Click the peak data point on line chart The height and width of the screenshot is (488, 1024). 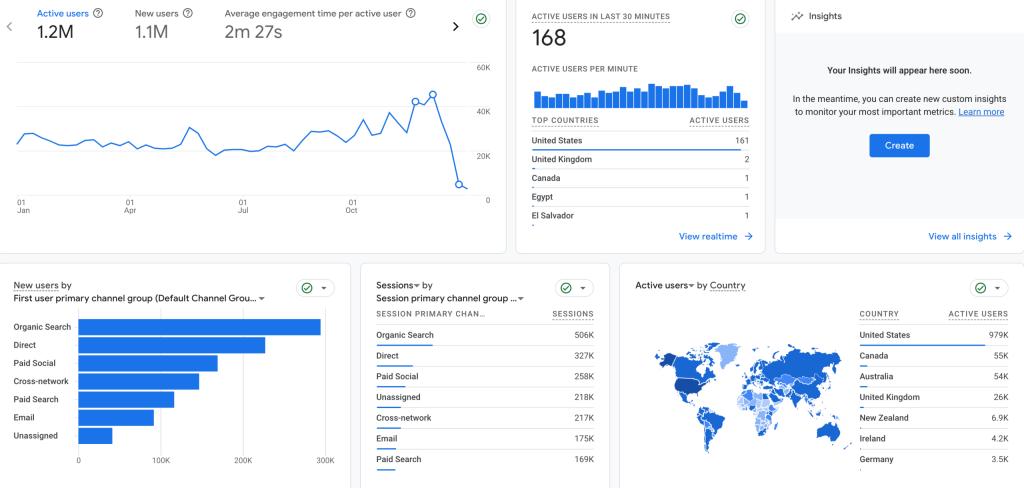(x=432, y=95)
